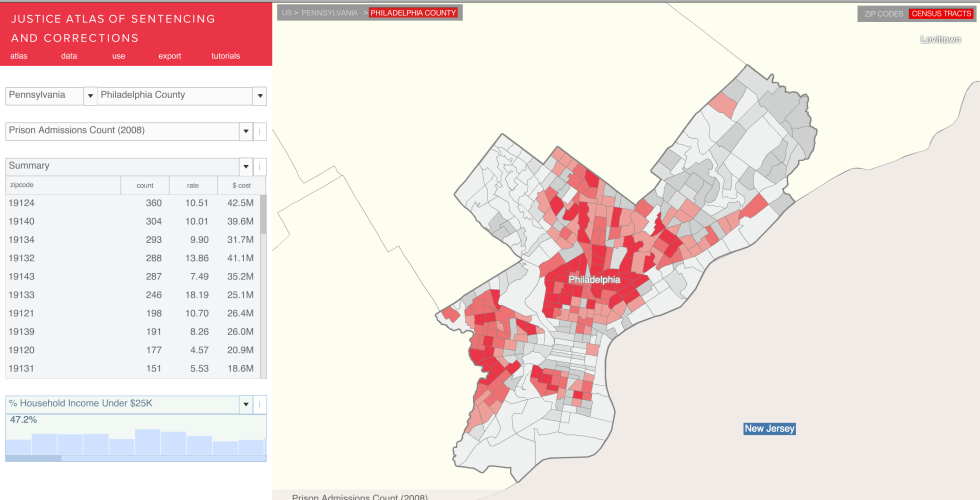This screenshot has width=980, height=500.
Task: Click the tallest histogram bar
Action: (148, 442)
